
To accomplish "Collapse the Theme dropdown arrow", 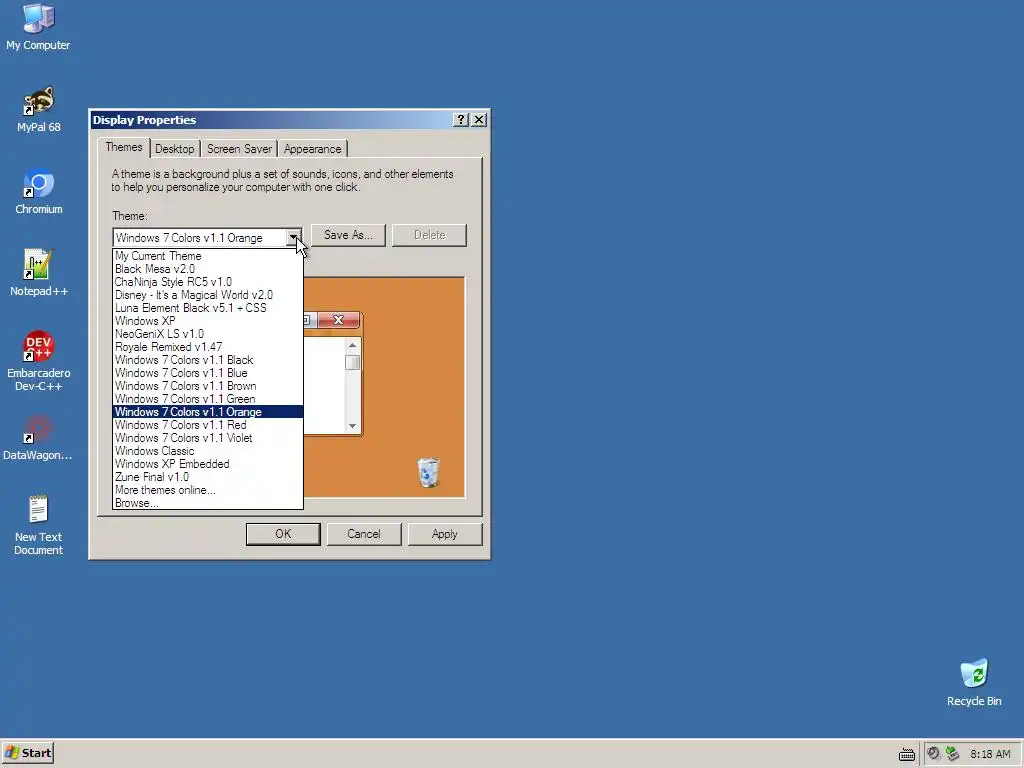I will pyautogui.click(x=294, y=237).
